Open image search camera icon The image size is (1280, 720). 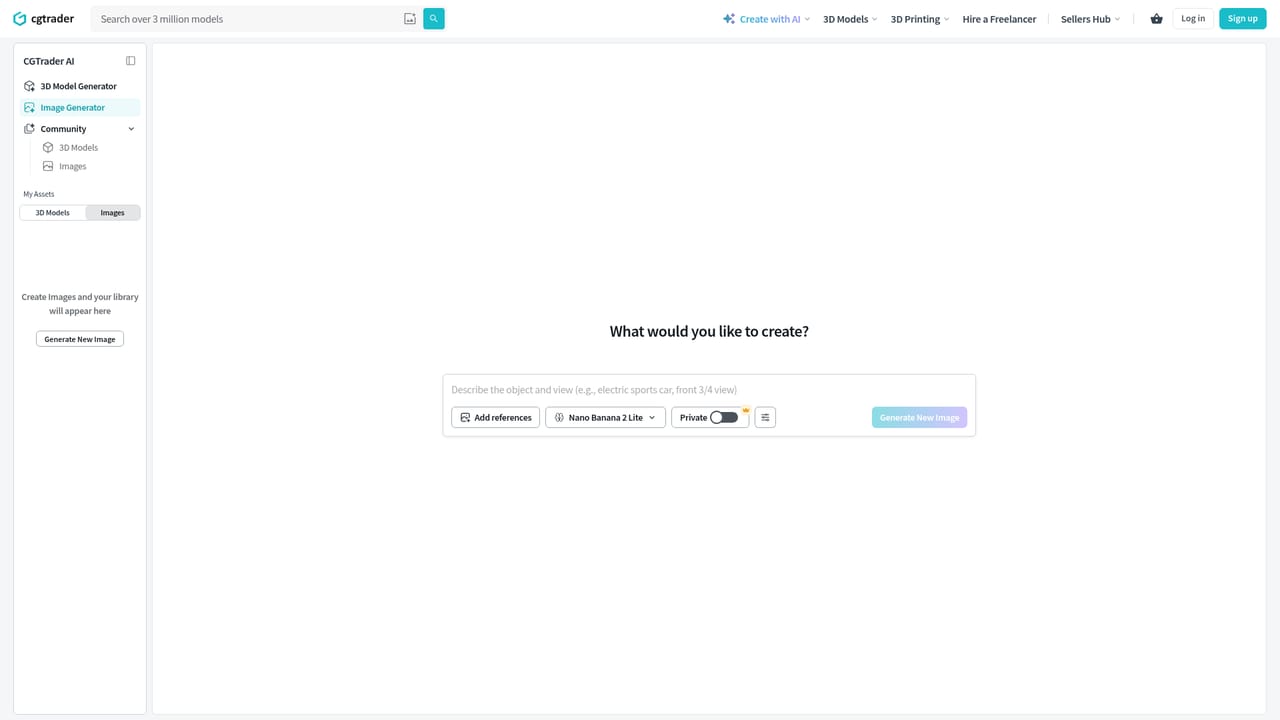tap(410, 19)
